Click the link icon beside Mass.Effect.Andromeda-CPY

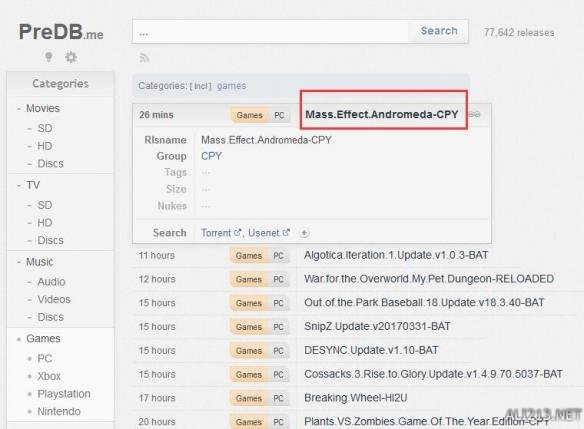[x=474, y=114]
